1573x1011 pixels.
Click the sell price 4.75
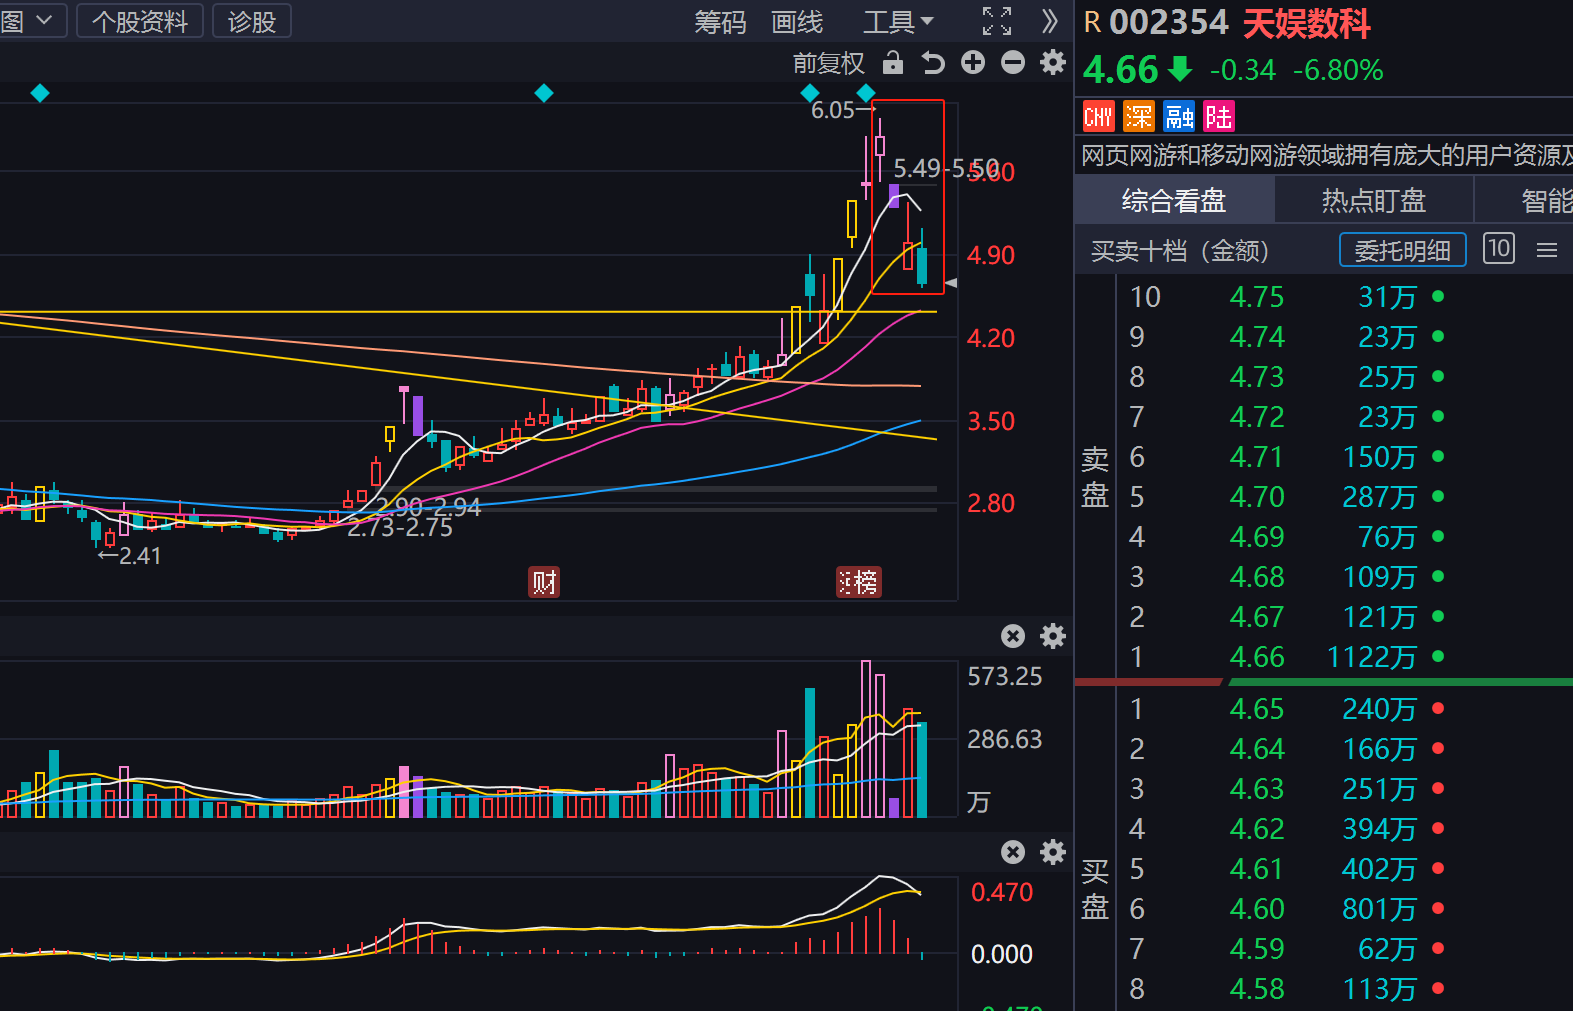click(x=1257, y=297)
